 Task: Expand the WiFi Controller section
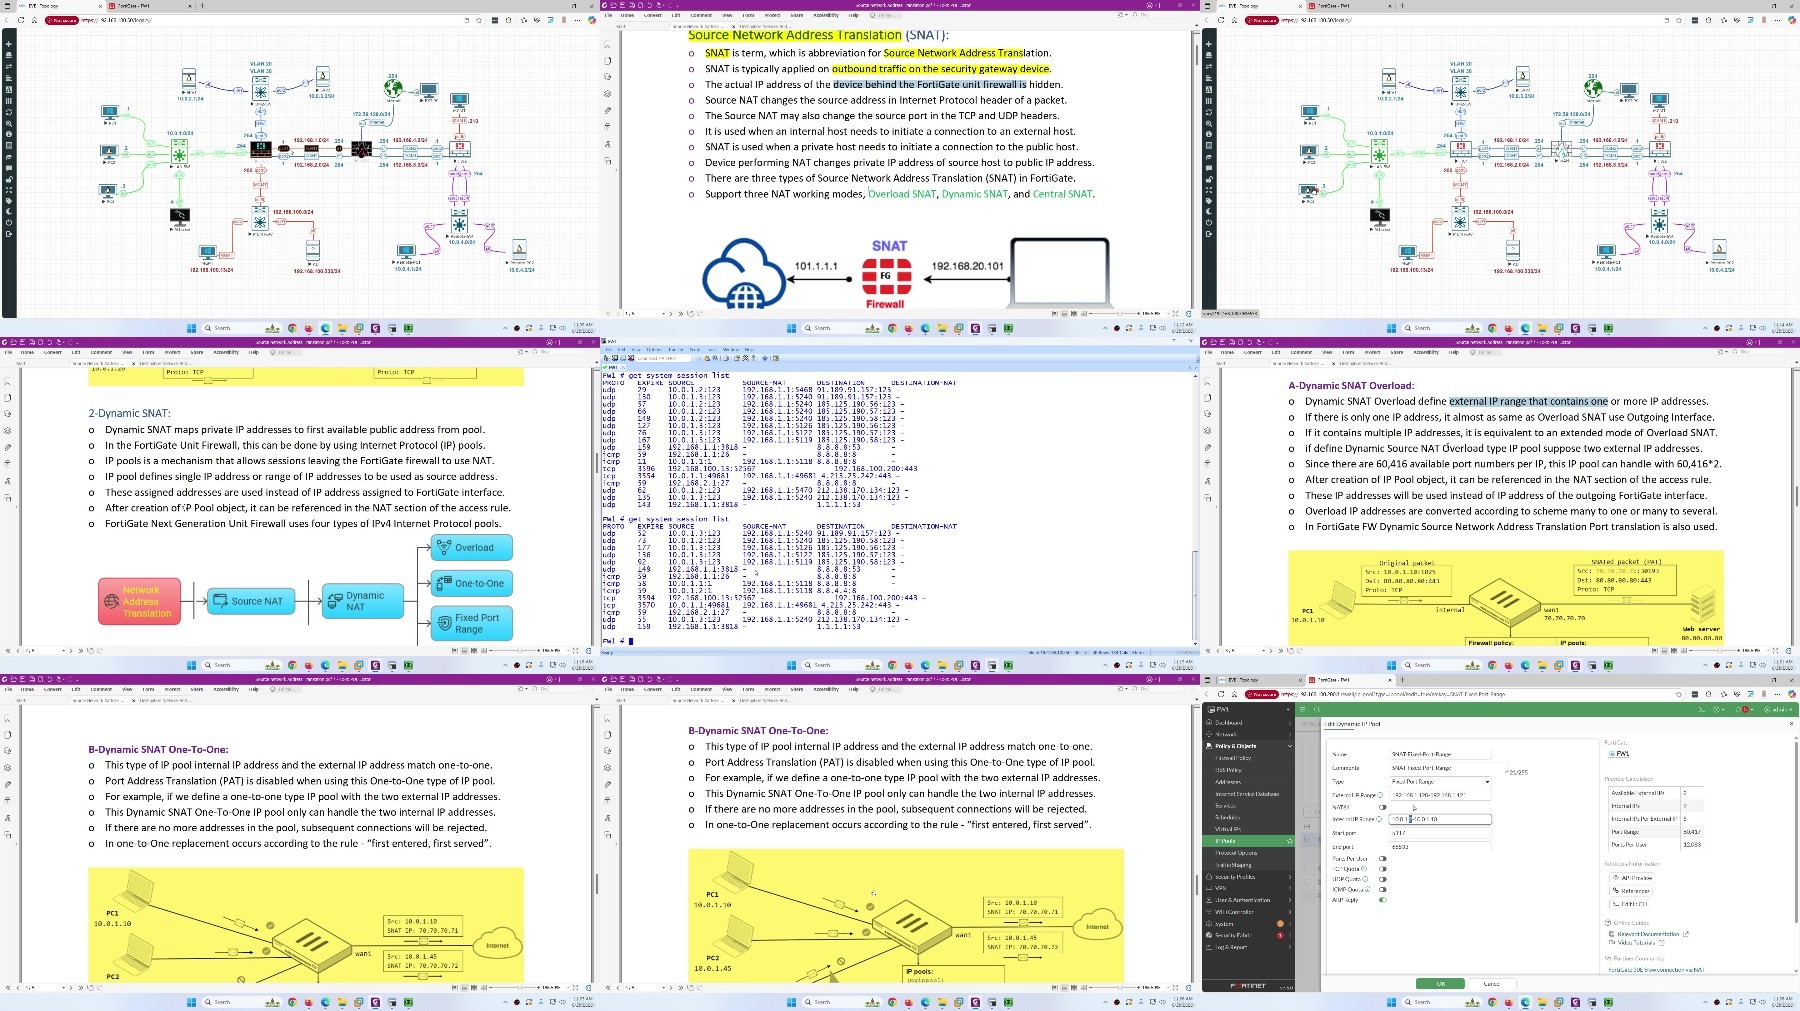(1246, 912)
